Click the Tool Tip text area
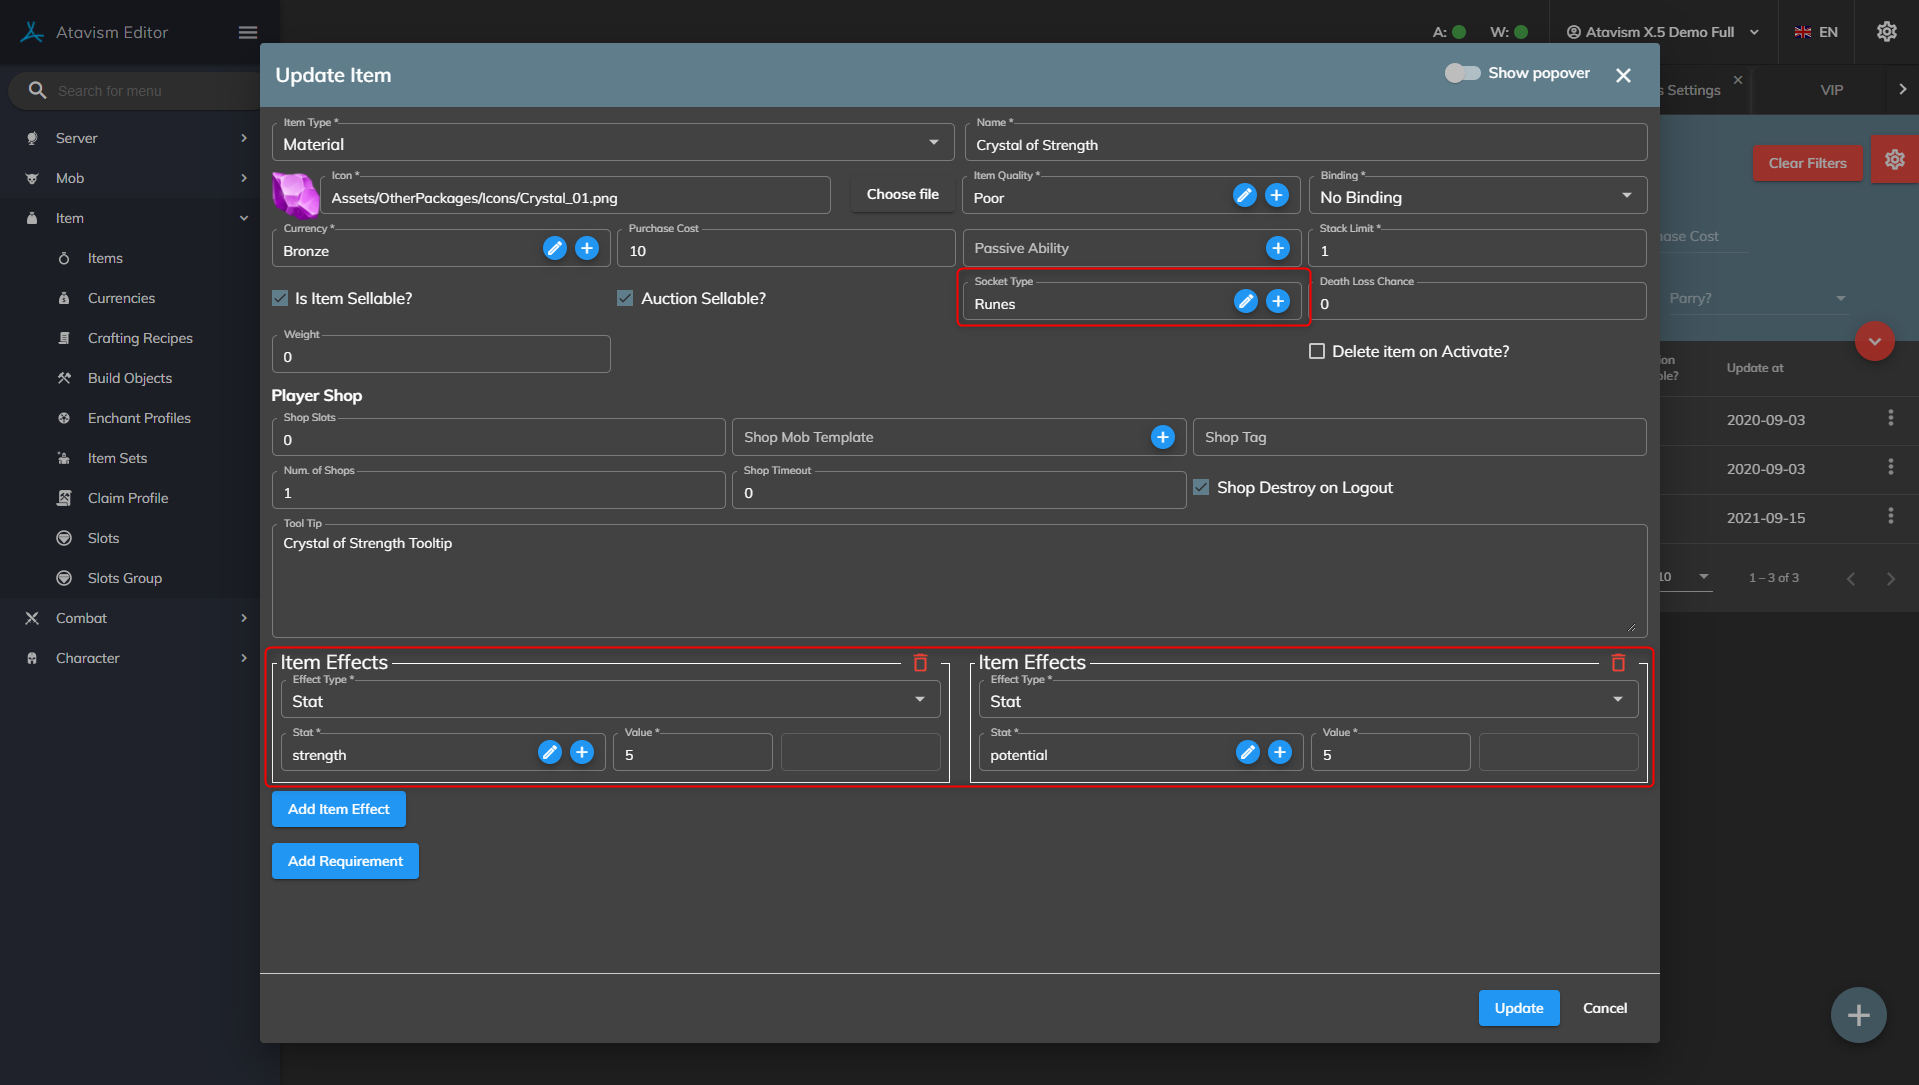The height and width of the screenshot is (1085, 1919). coord(958,582)
